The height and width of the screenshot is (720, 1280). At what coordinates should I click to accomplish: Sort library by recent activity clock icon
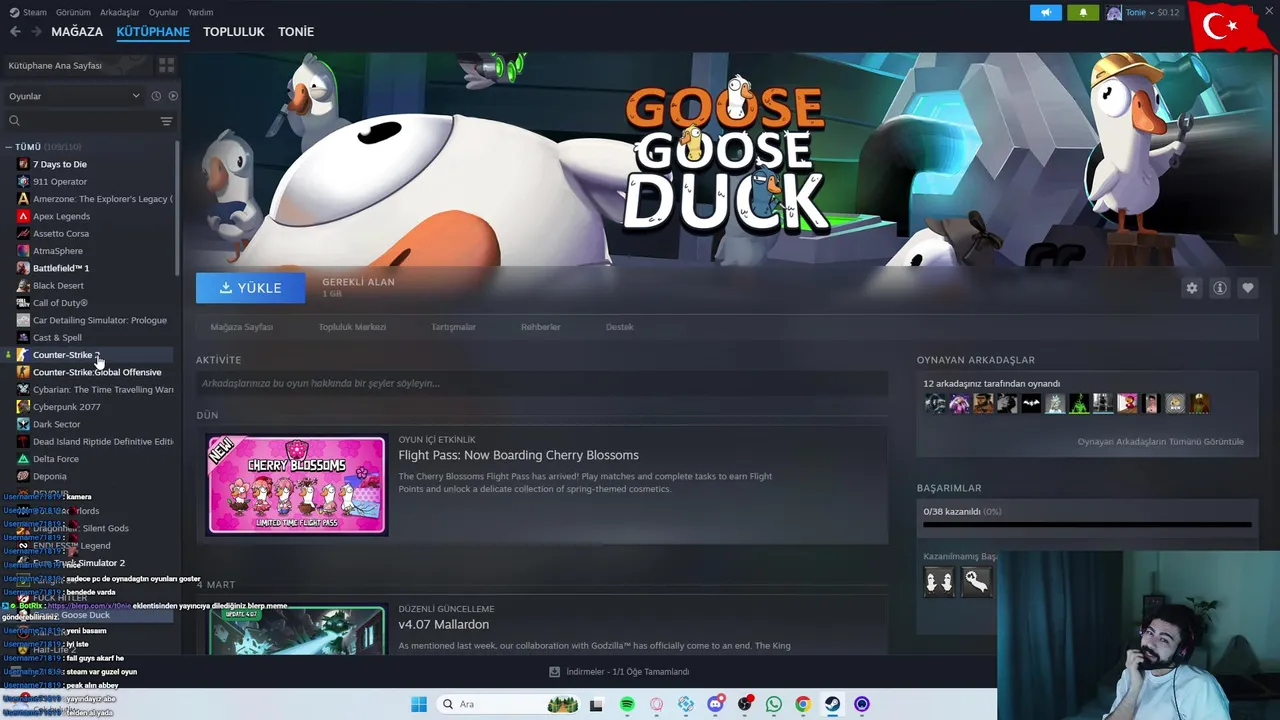click(x=156, y=96)
